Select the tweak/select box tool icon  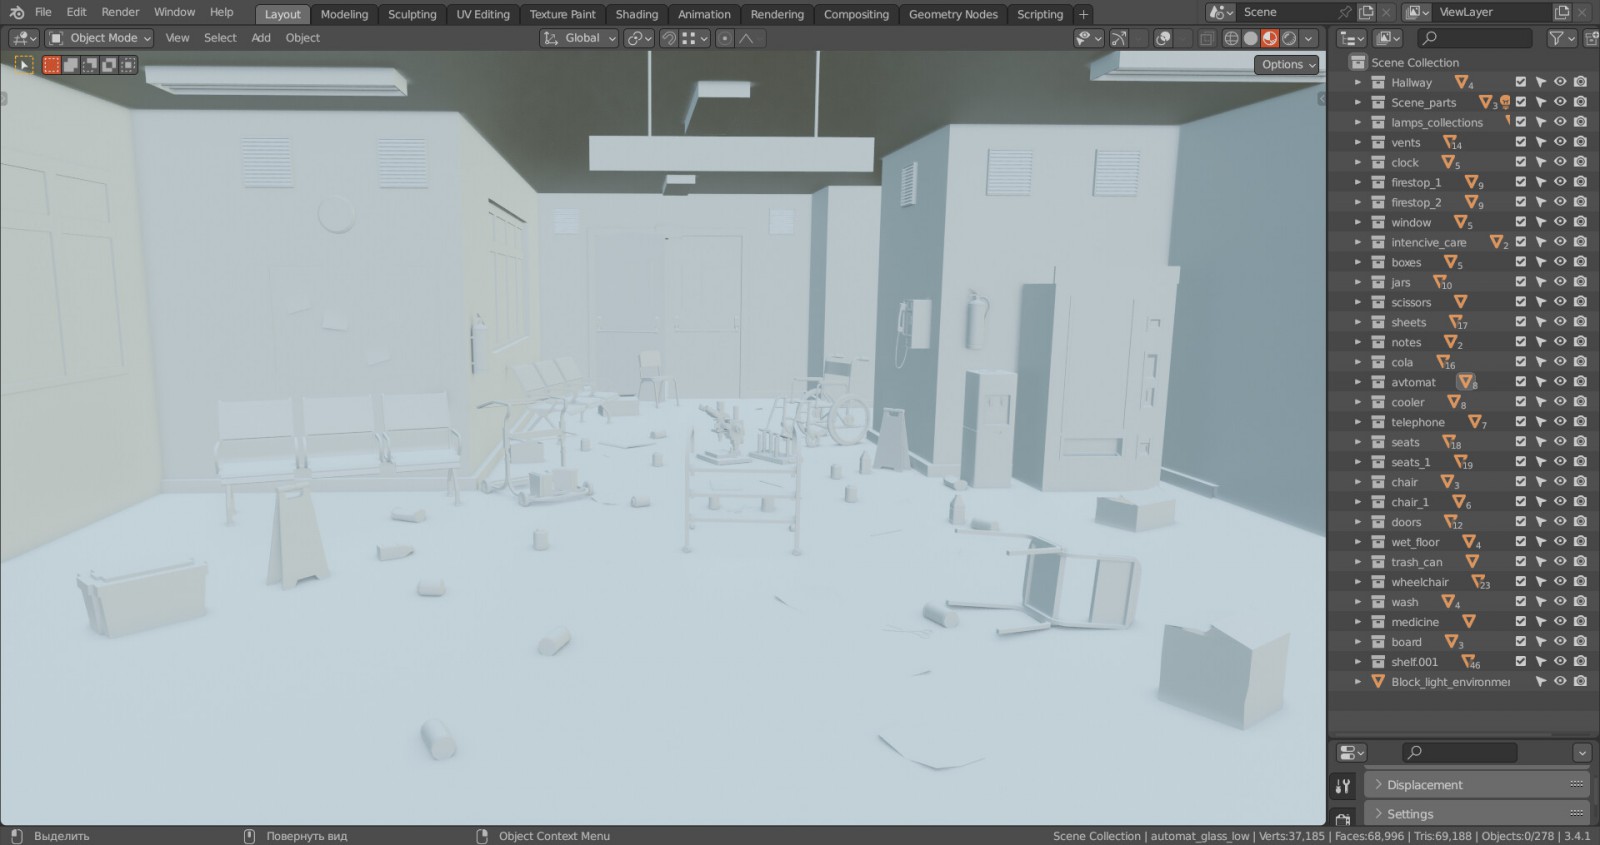(x=23, y=65)
